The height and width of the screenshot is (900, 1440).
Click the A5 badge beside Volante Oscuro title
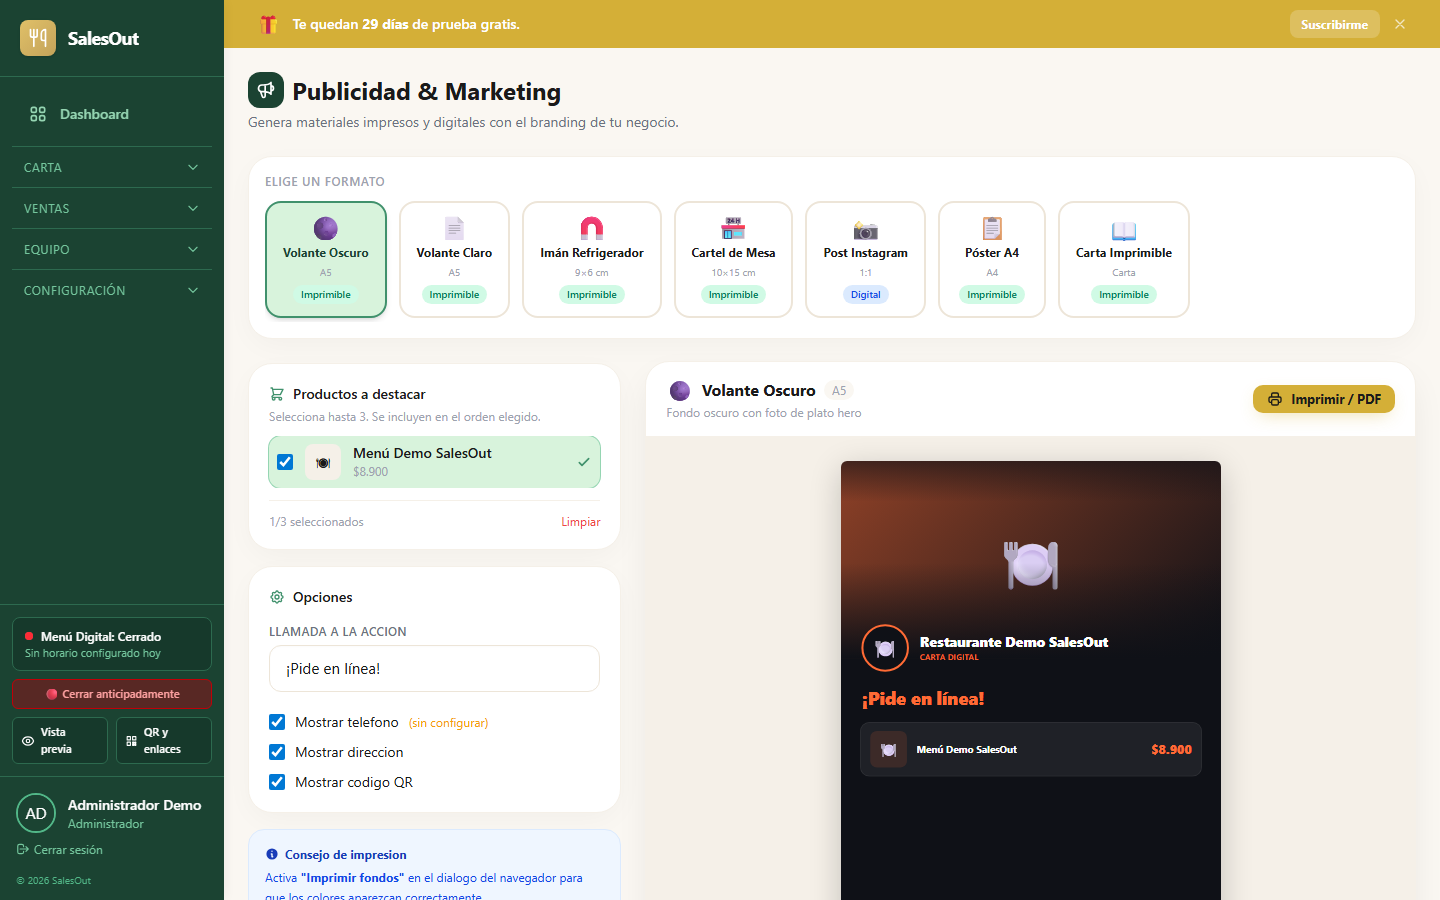click(839, 391)
